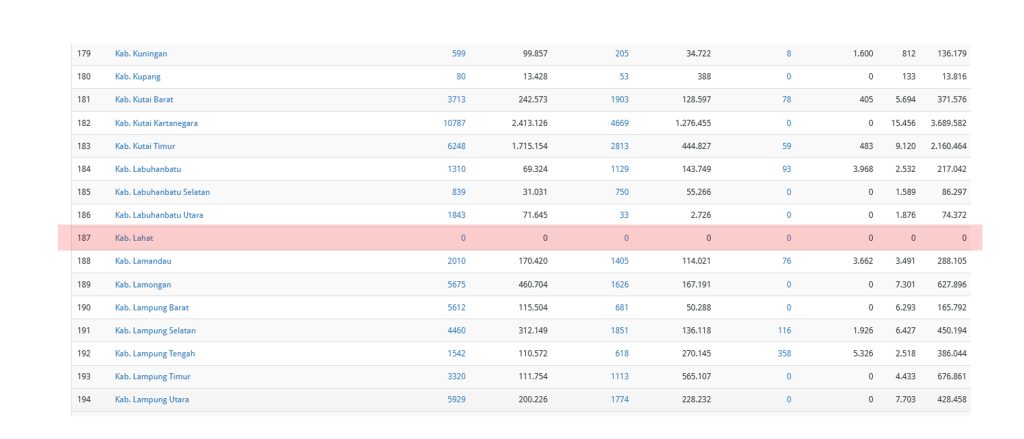Click the 3.689.582 total cell
This screenshot has width=1024, height=439.
(x=945, y=123)
